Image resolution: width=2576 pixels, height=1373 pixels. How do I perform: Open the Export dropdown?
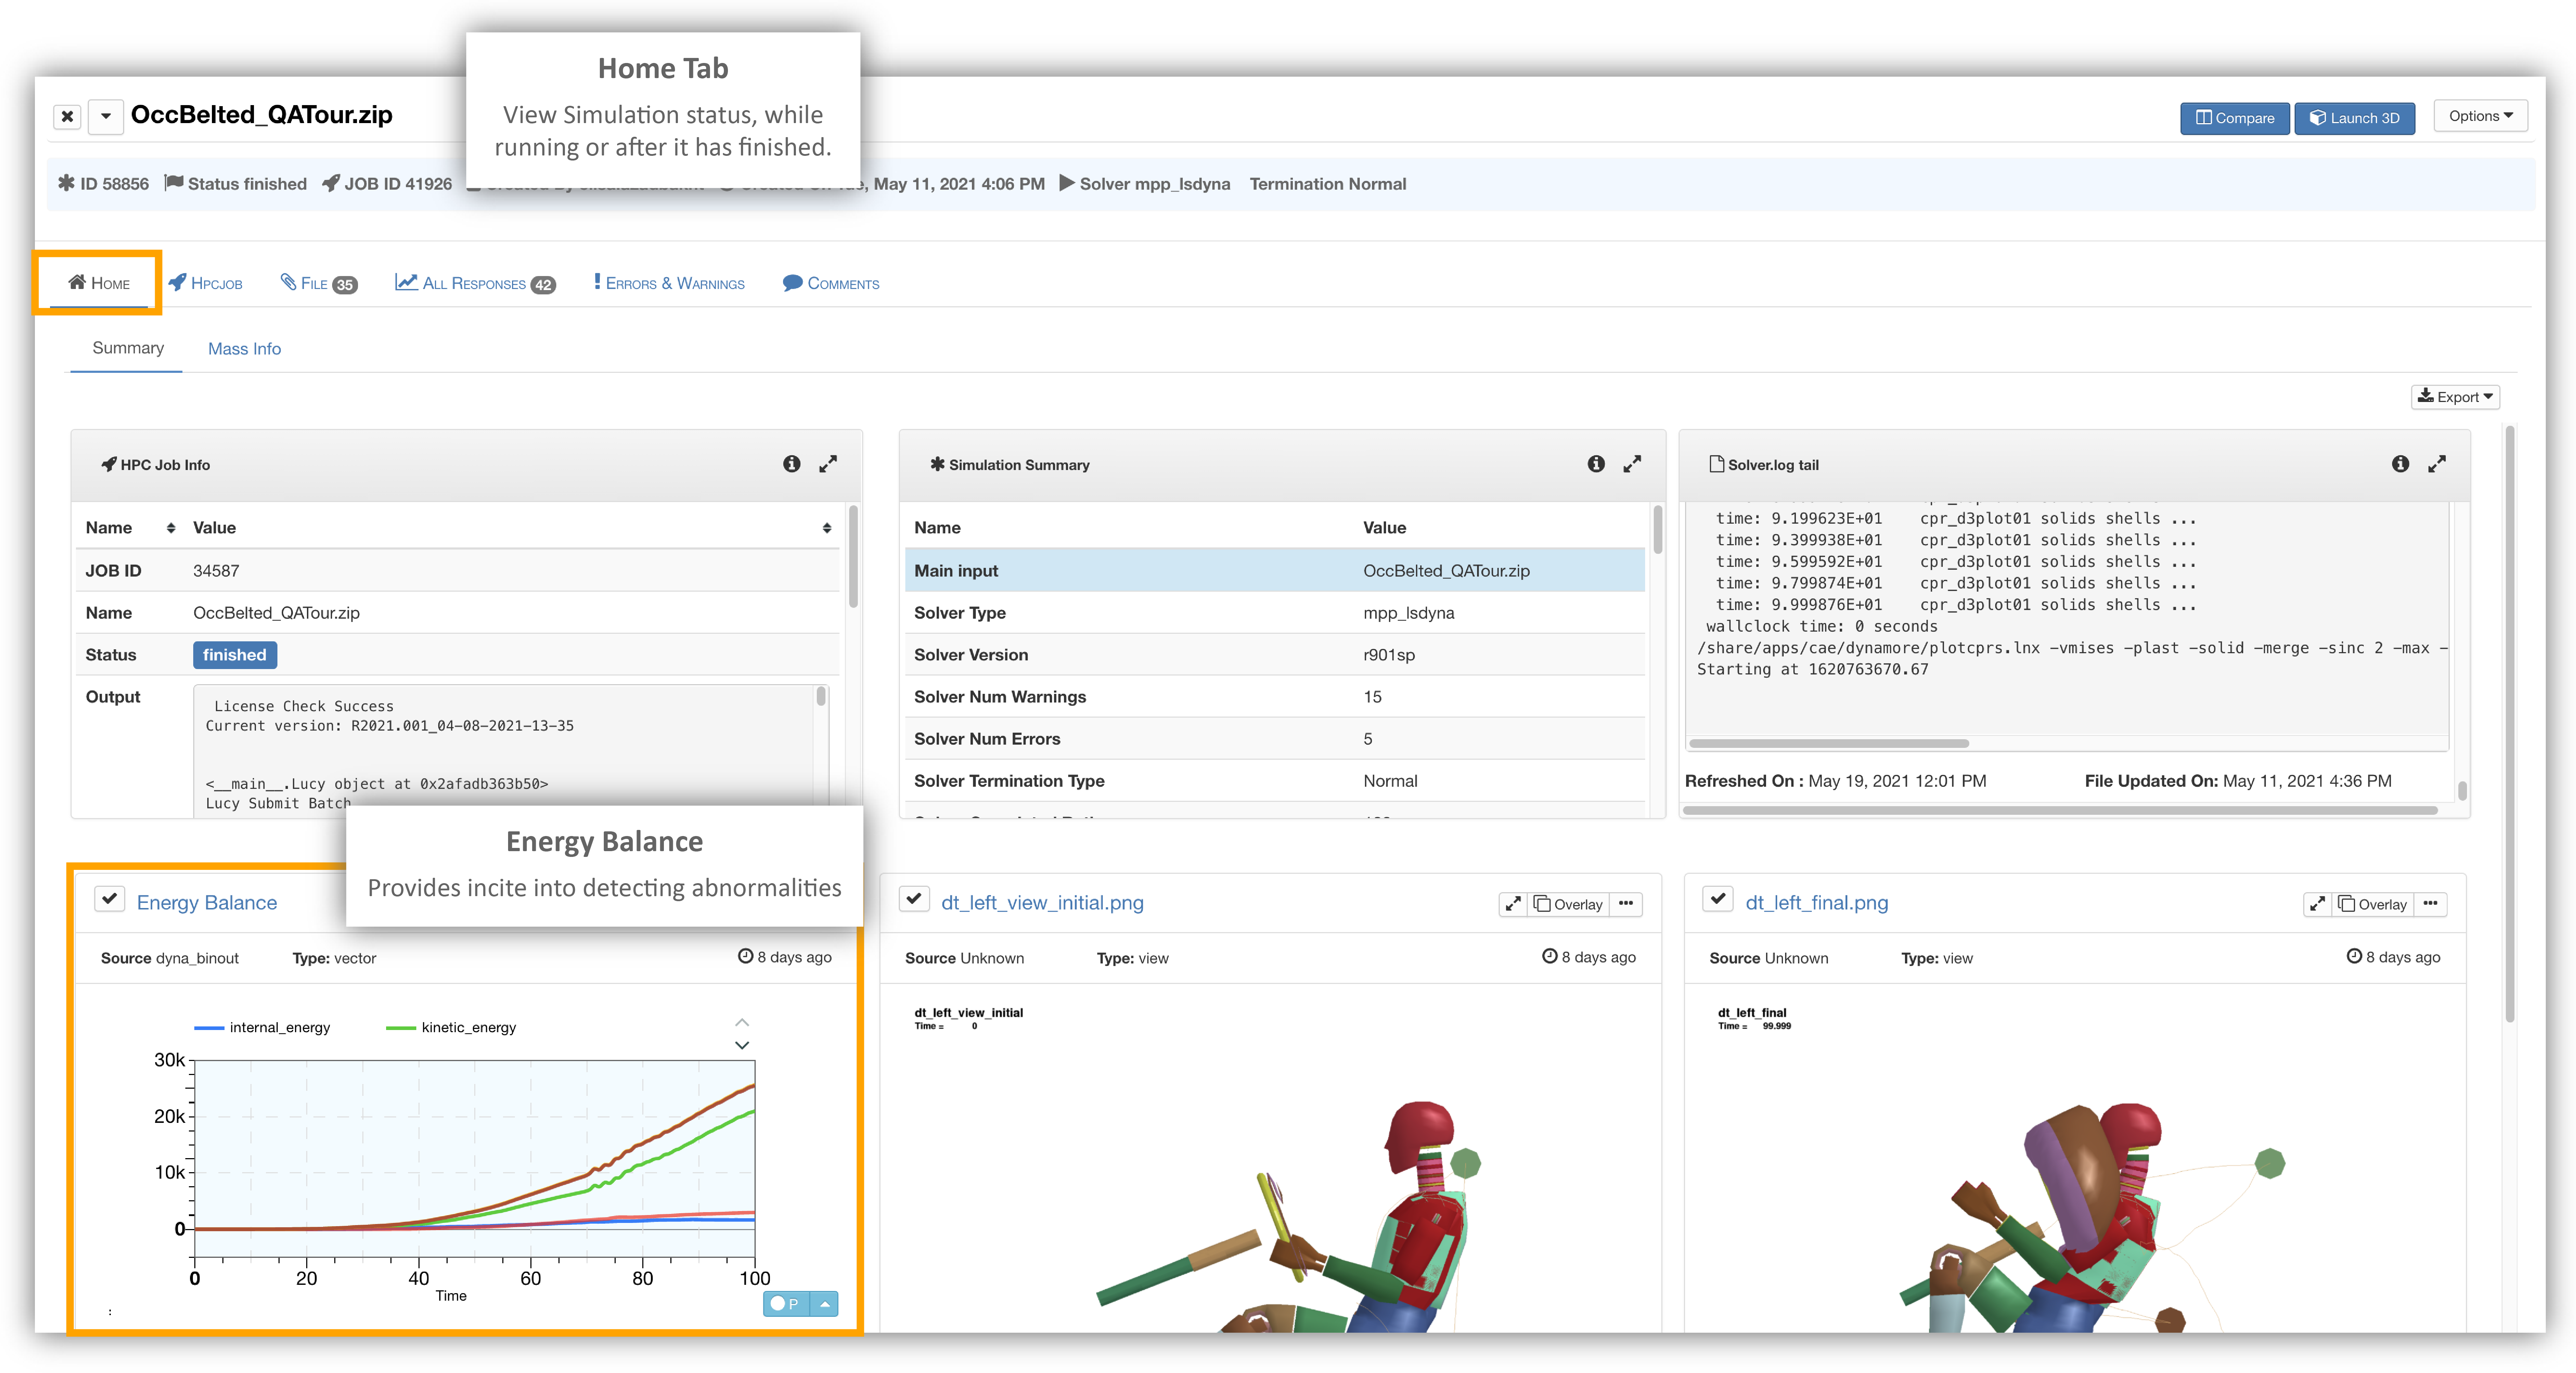2455,397
